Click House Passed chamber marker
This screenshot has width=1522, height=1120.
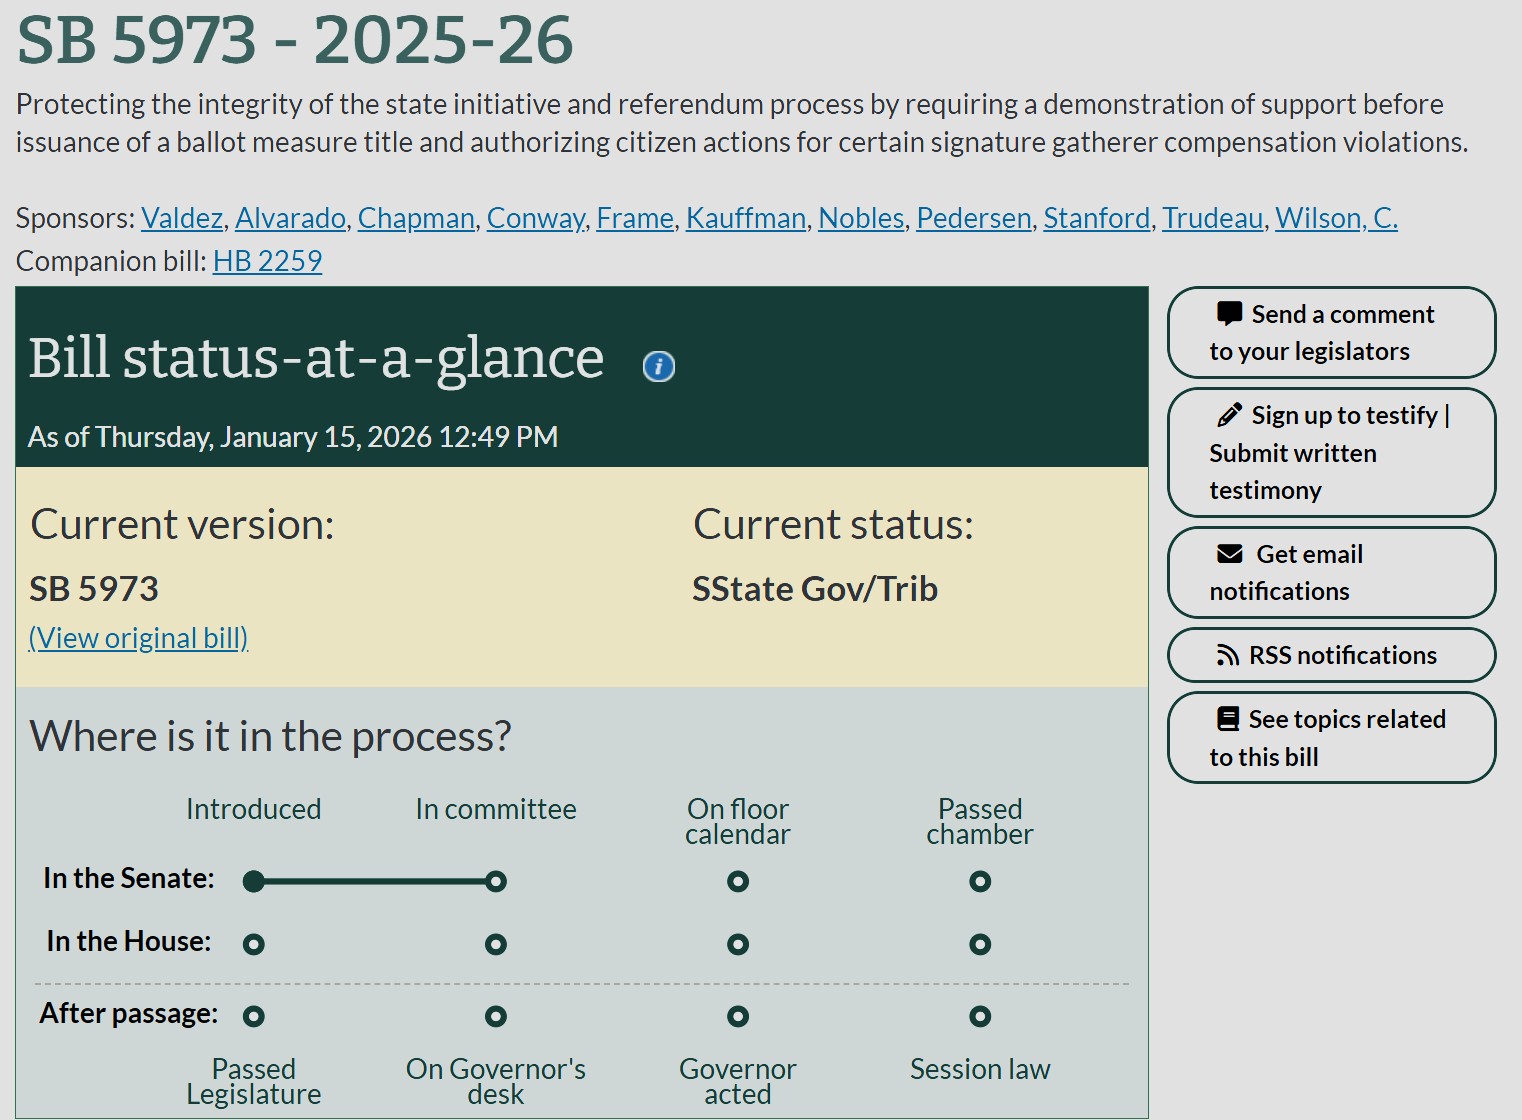click(980, 944)
